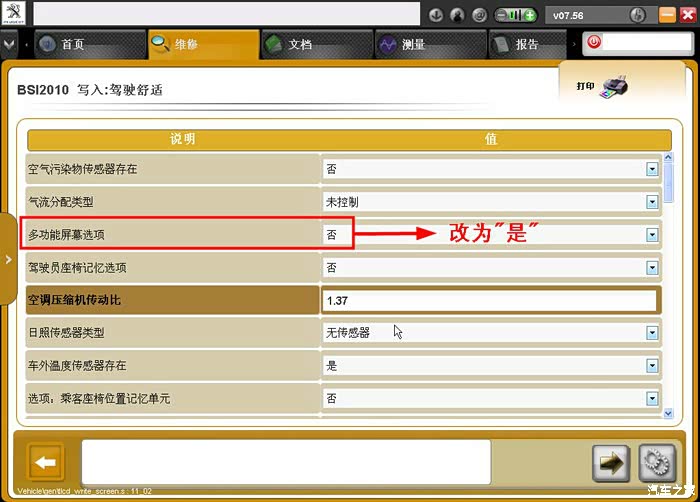
Task: Minimize the window with orange button
Action: tap(667, 15)
